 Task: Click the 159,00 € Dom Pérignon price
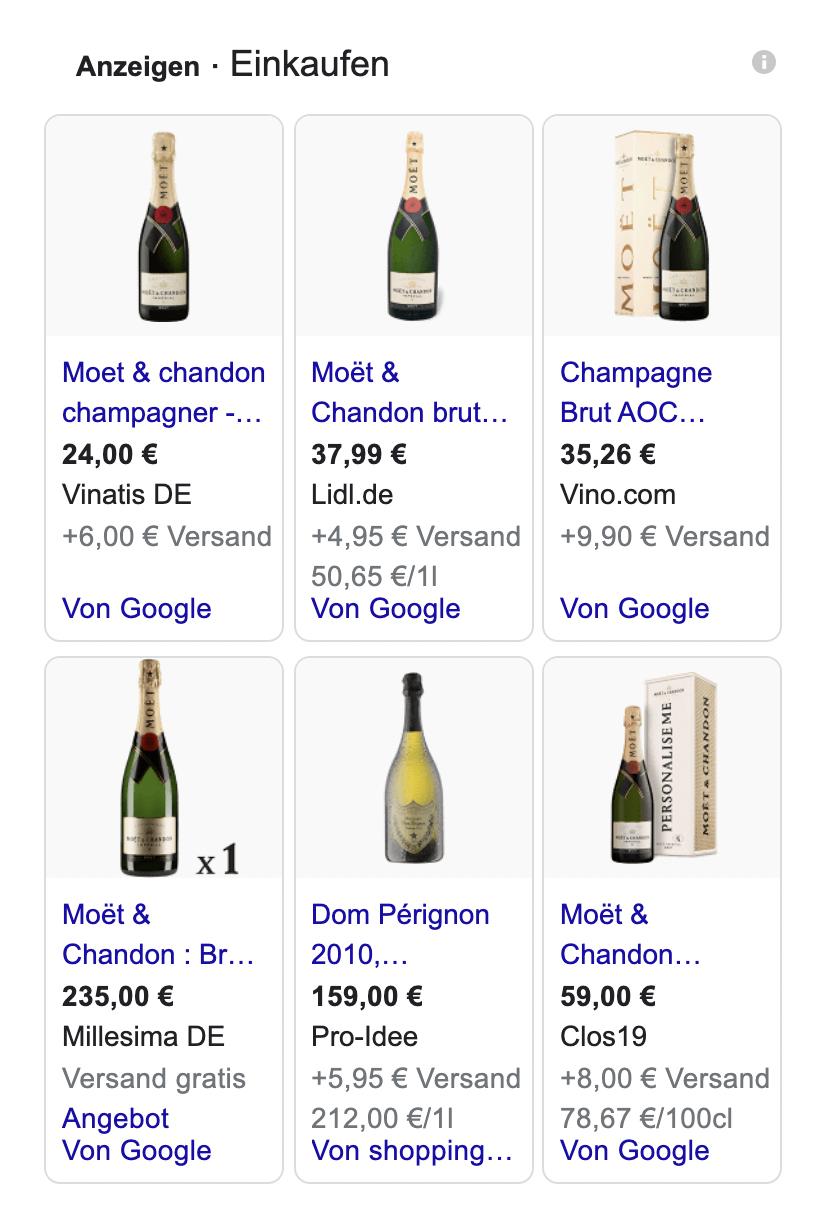[x=367, y=996]
